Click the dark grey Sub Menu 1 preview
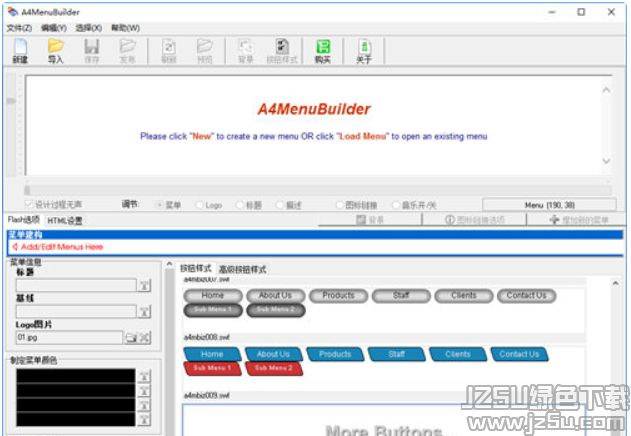The height and width of the screenshot is (436, 631). coord(213,310)
